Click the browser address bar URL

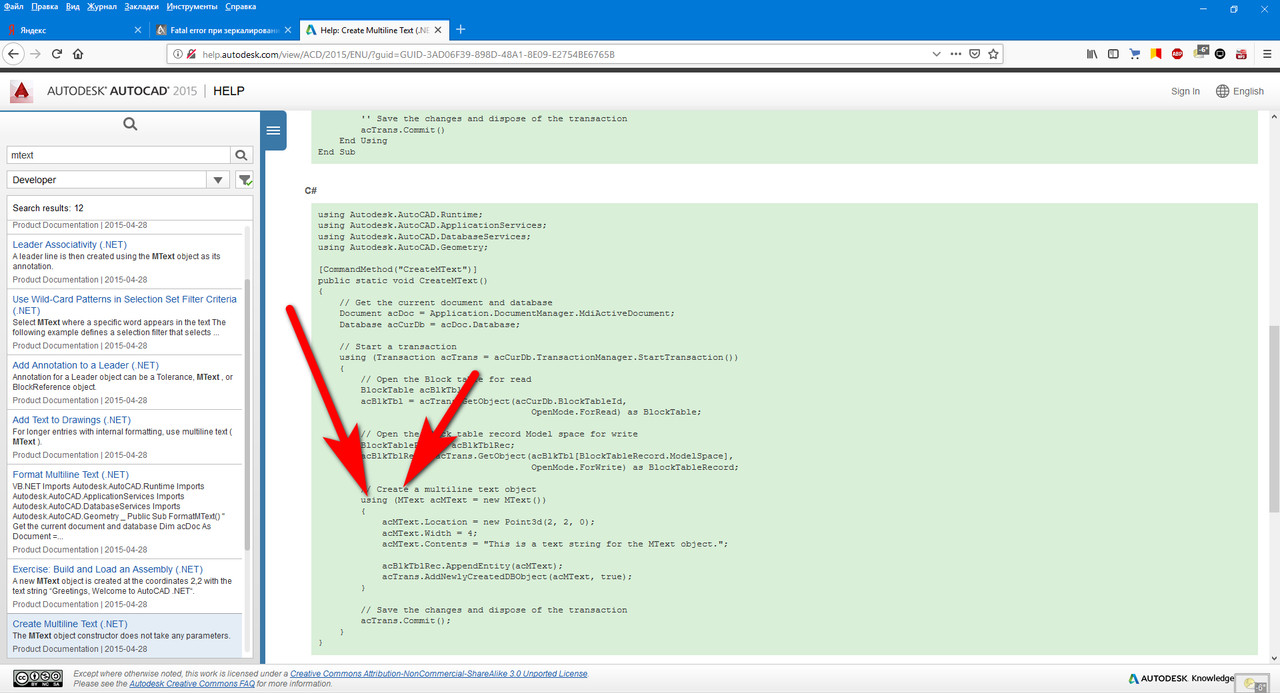click(x=408, y=54)
